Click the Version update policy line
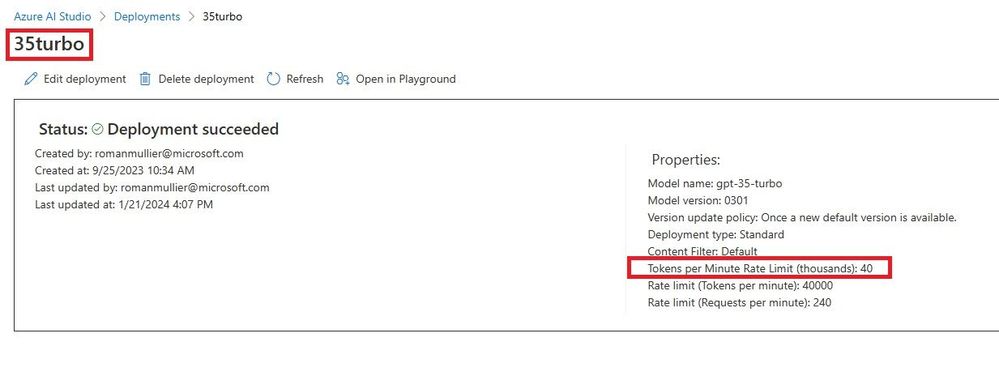Screen dimensions: 999x381 pos(802,218)
